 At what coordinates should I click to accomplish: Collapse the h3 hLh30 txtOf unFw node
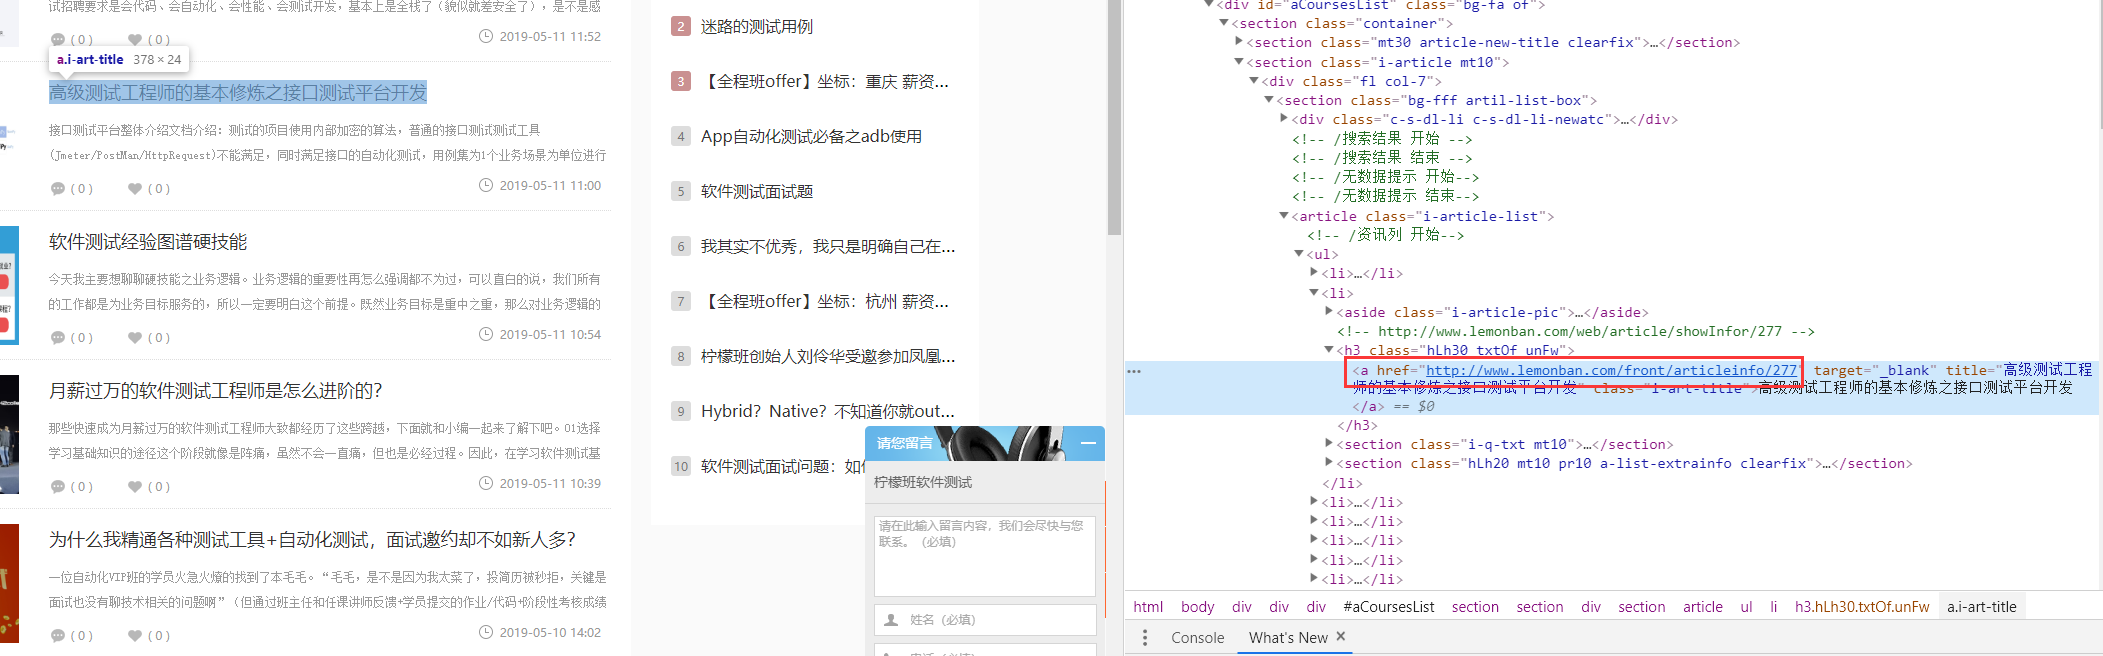pos(1329,350)
